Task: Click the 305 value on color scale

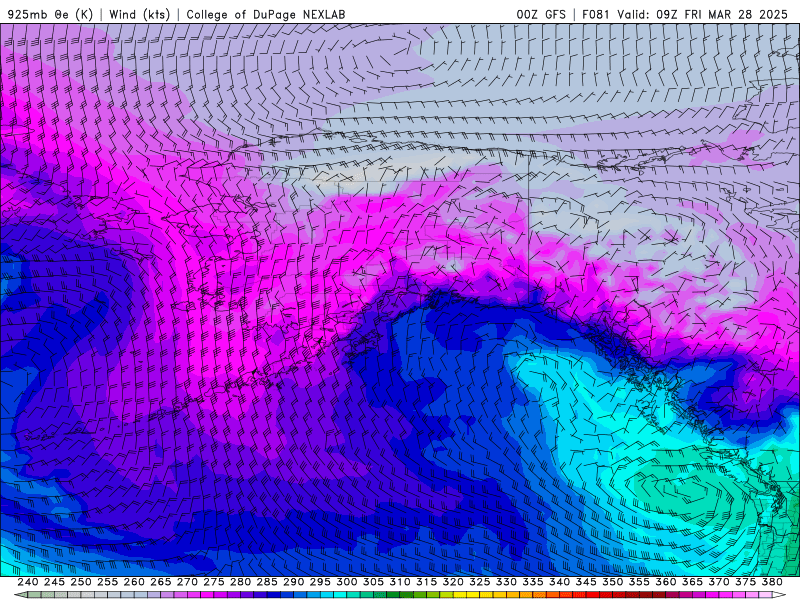Action: click(x=373, y=582)
